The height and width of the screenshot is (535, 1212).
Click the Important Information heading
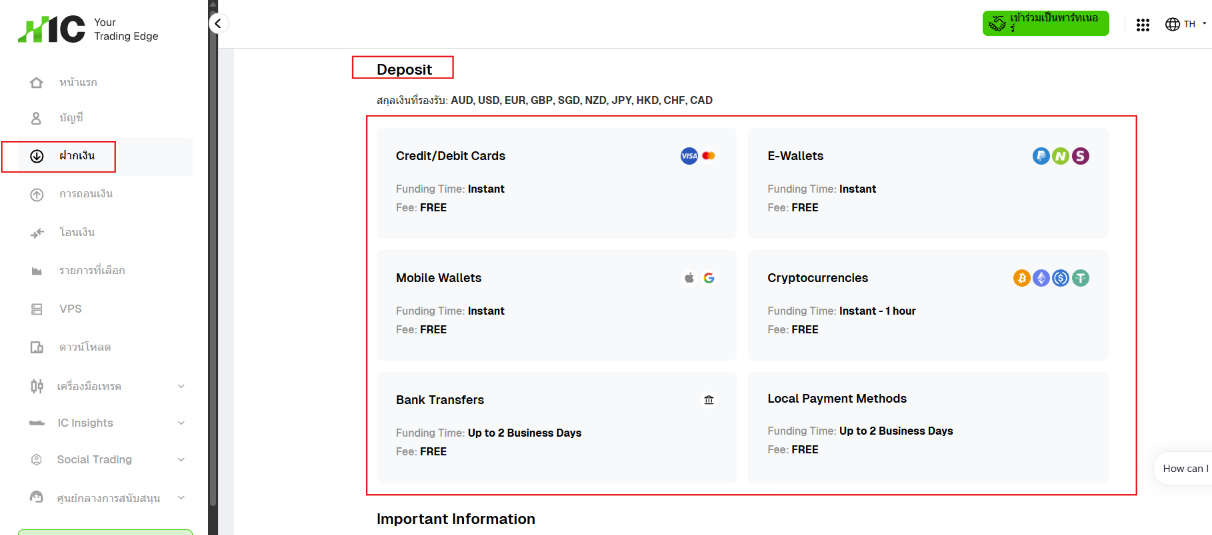click(x=456, y=519)
